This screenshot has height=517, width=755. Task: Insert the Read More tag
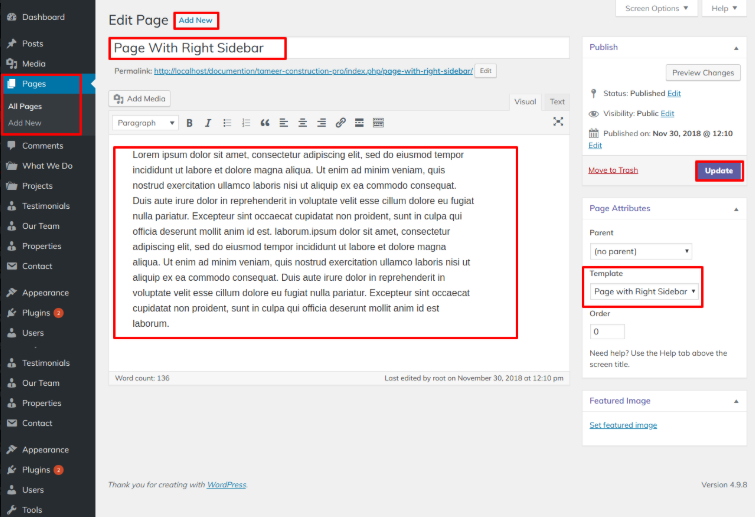(359, 123)
